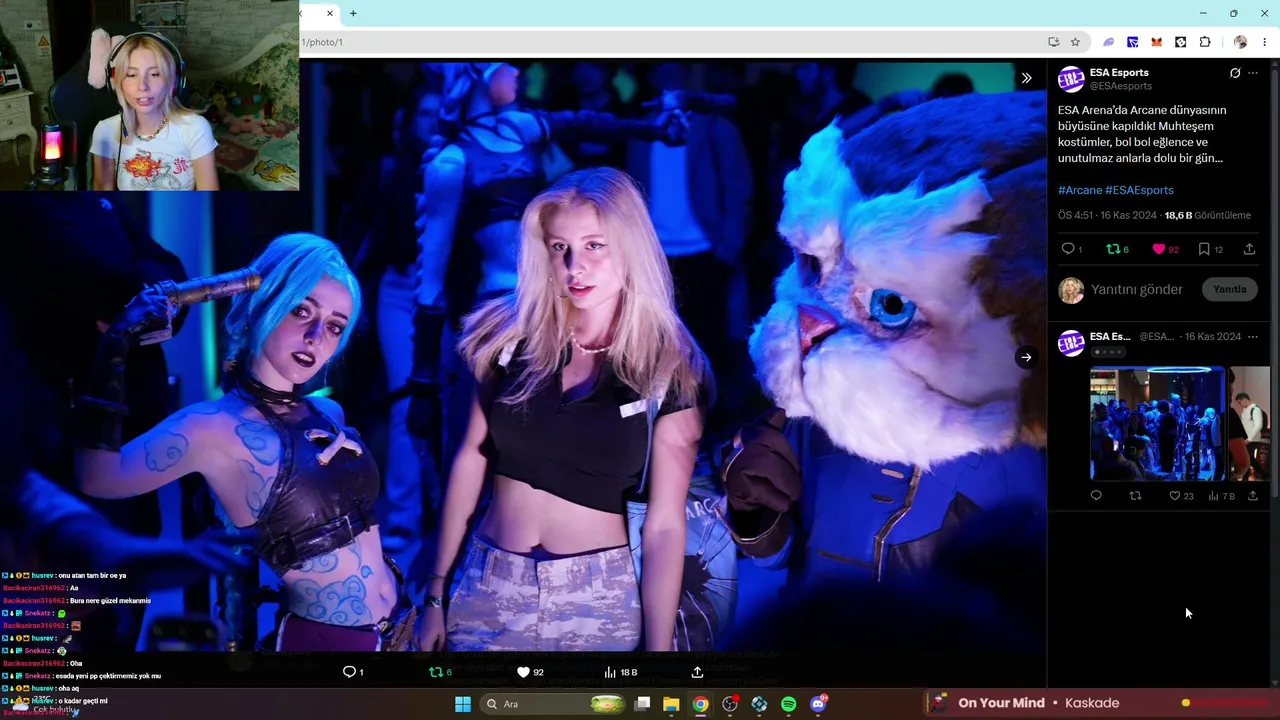Open Chrome's three-dot menu

click(1265, 42)
